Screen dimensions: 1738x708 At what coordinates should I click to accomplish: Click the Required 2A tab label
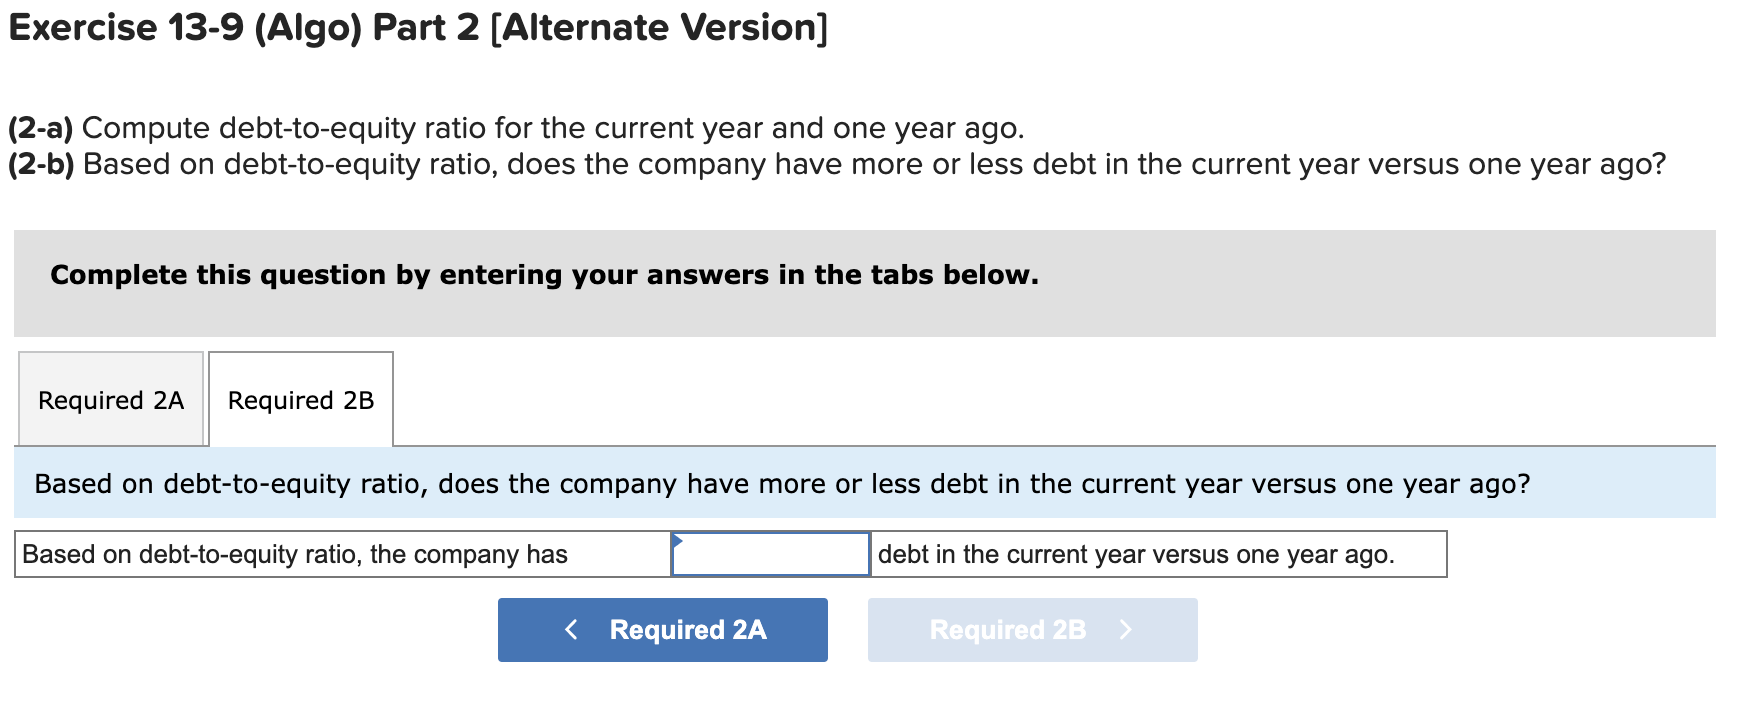110,399
